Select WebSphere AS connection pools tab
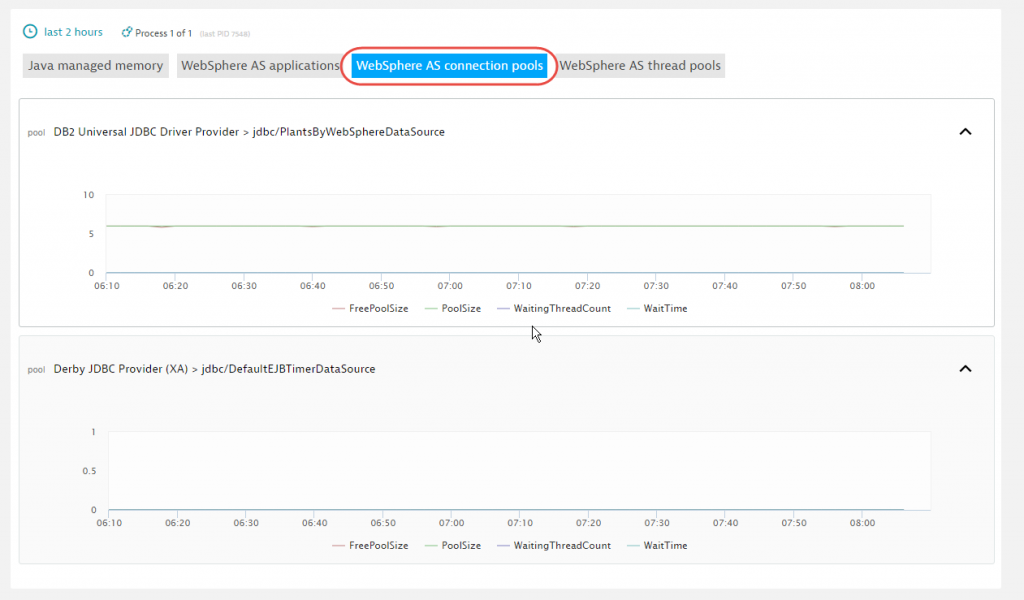 [x=449, y=65]
